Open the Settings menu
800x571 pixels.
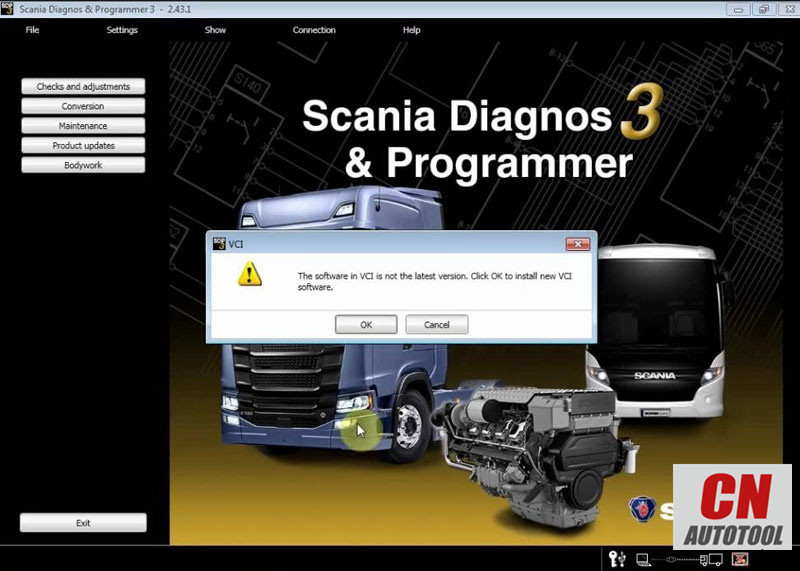pos(122,30)
